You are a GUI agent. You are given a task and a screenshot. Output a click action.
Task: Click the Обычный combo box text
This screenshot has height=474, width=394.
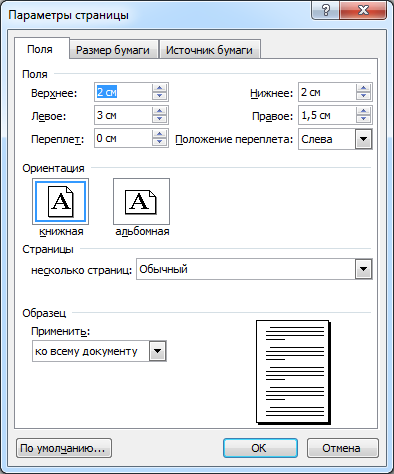(x=163, y=269)
